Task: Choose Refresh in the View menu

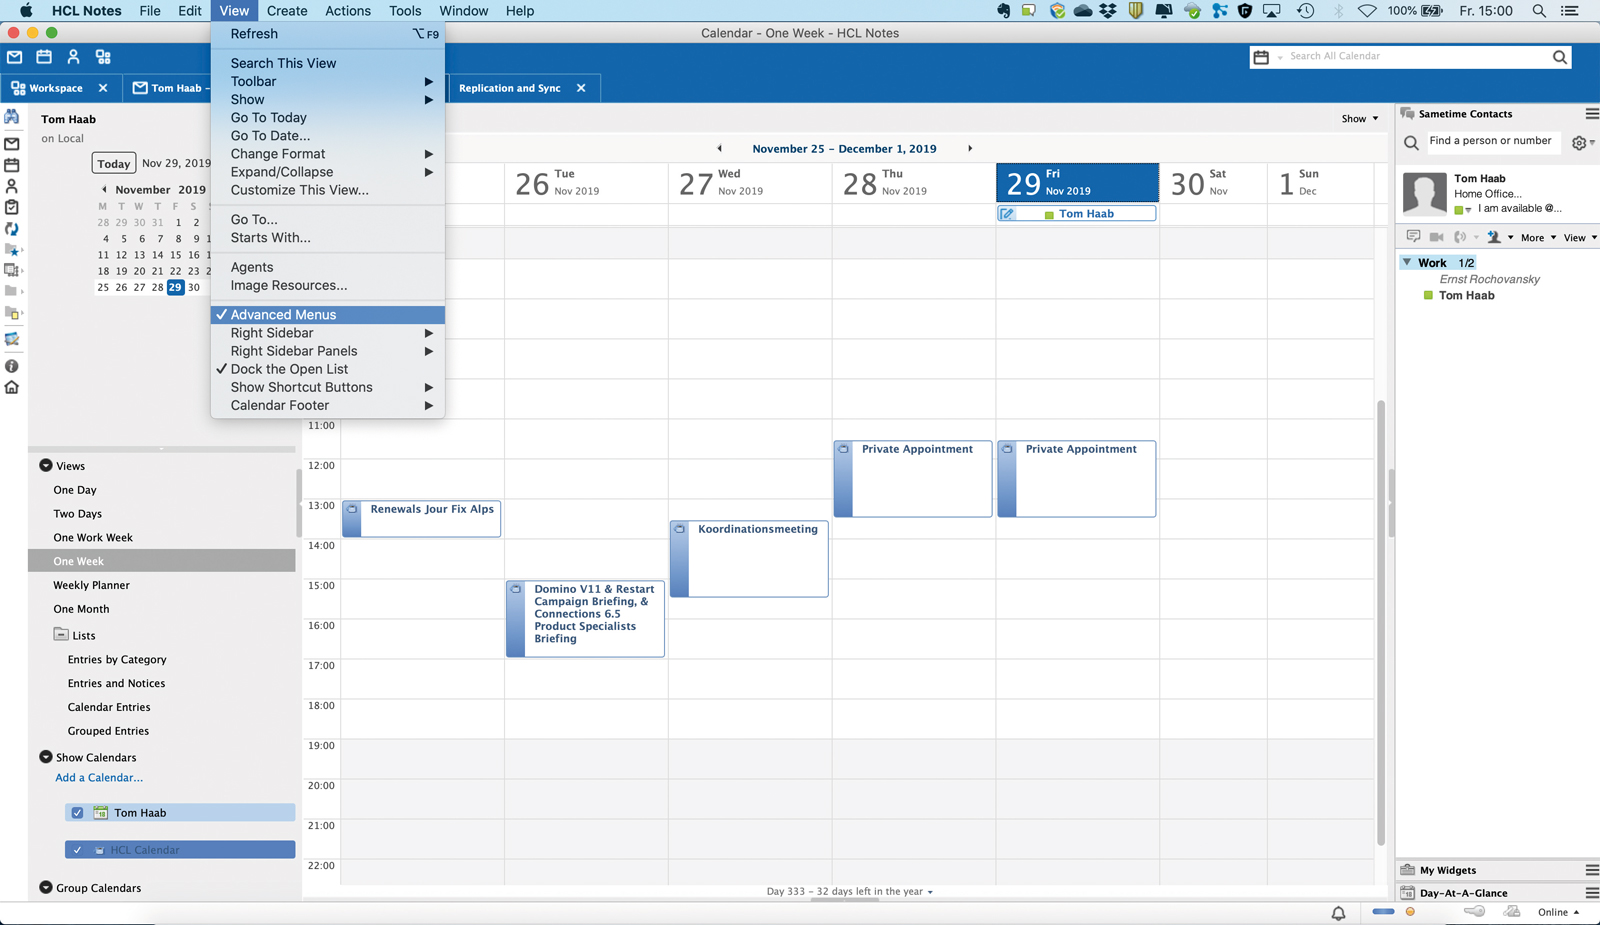Action: tap(328, 33)
